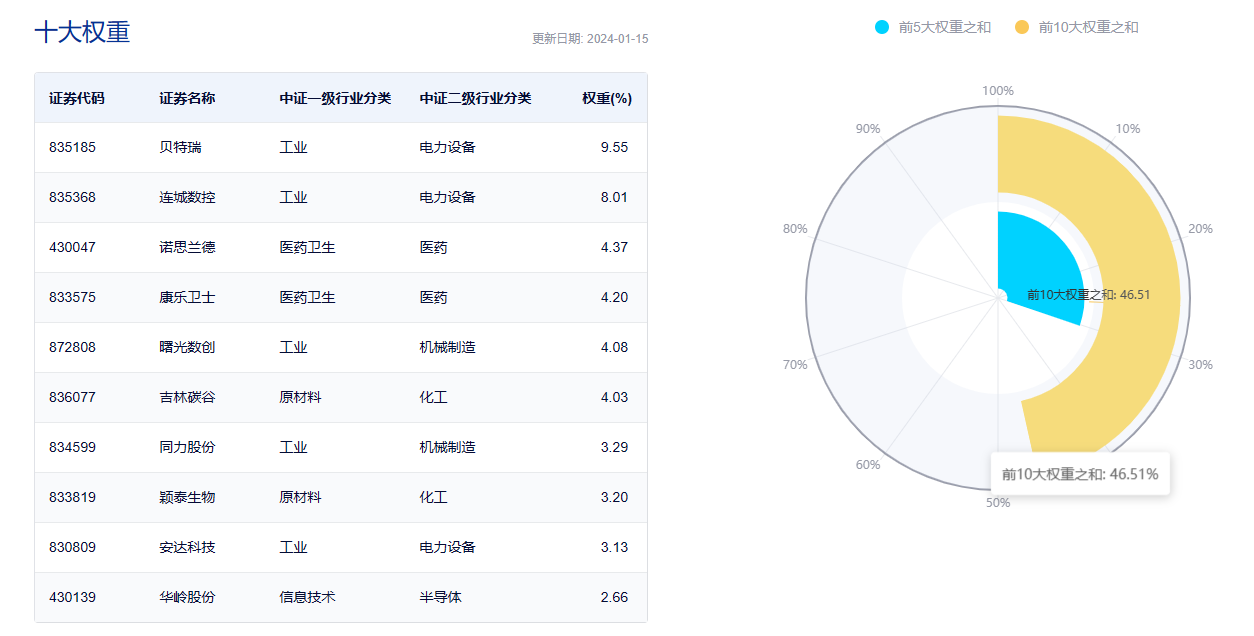This screenshot has width=1254, height=636.
Task: Click the 诺思兰德 table row name
Action: point(187,247)
